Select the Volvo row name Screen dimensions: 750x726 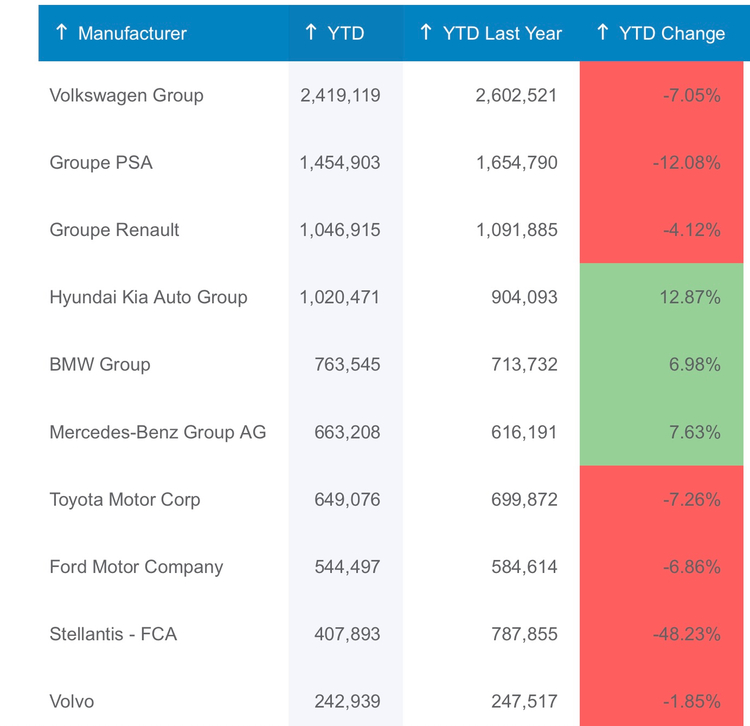[x=72, y=702]
